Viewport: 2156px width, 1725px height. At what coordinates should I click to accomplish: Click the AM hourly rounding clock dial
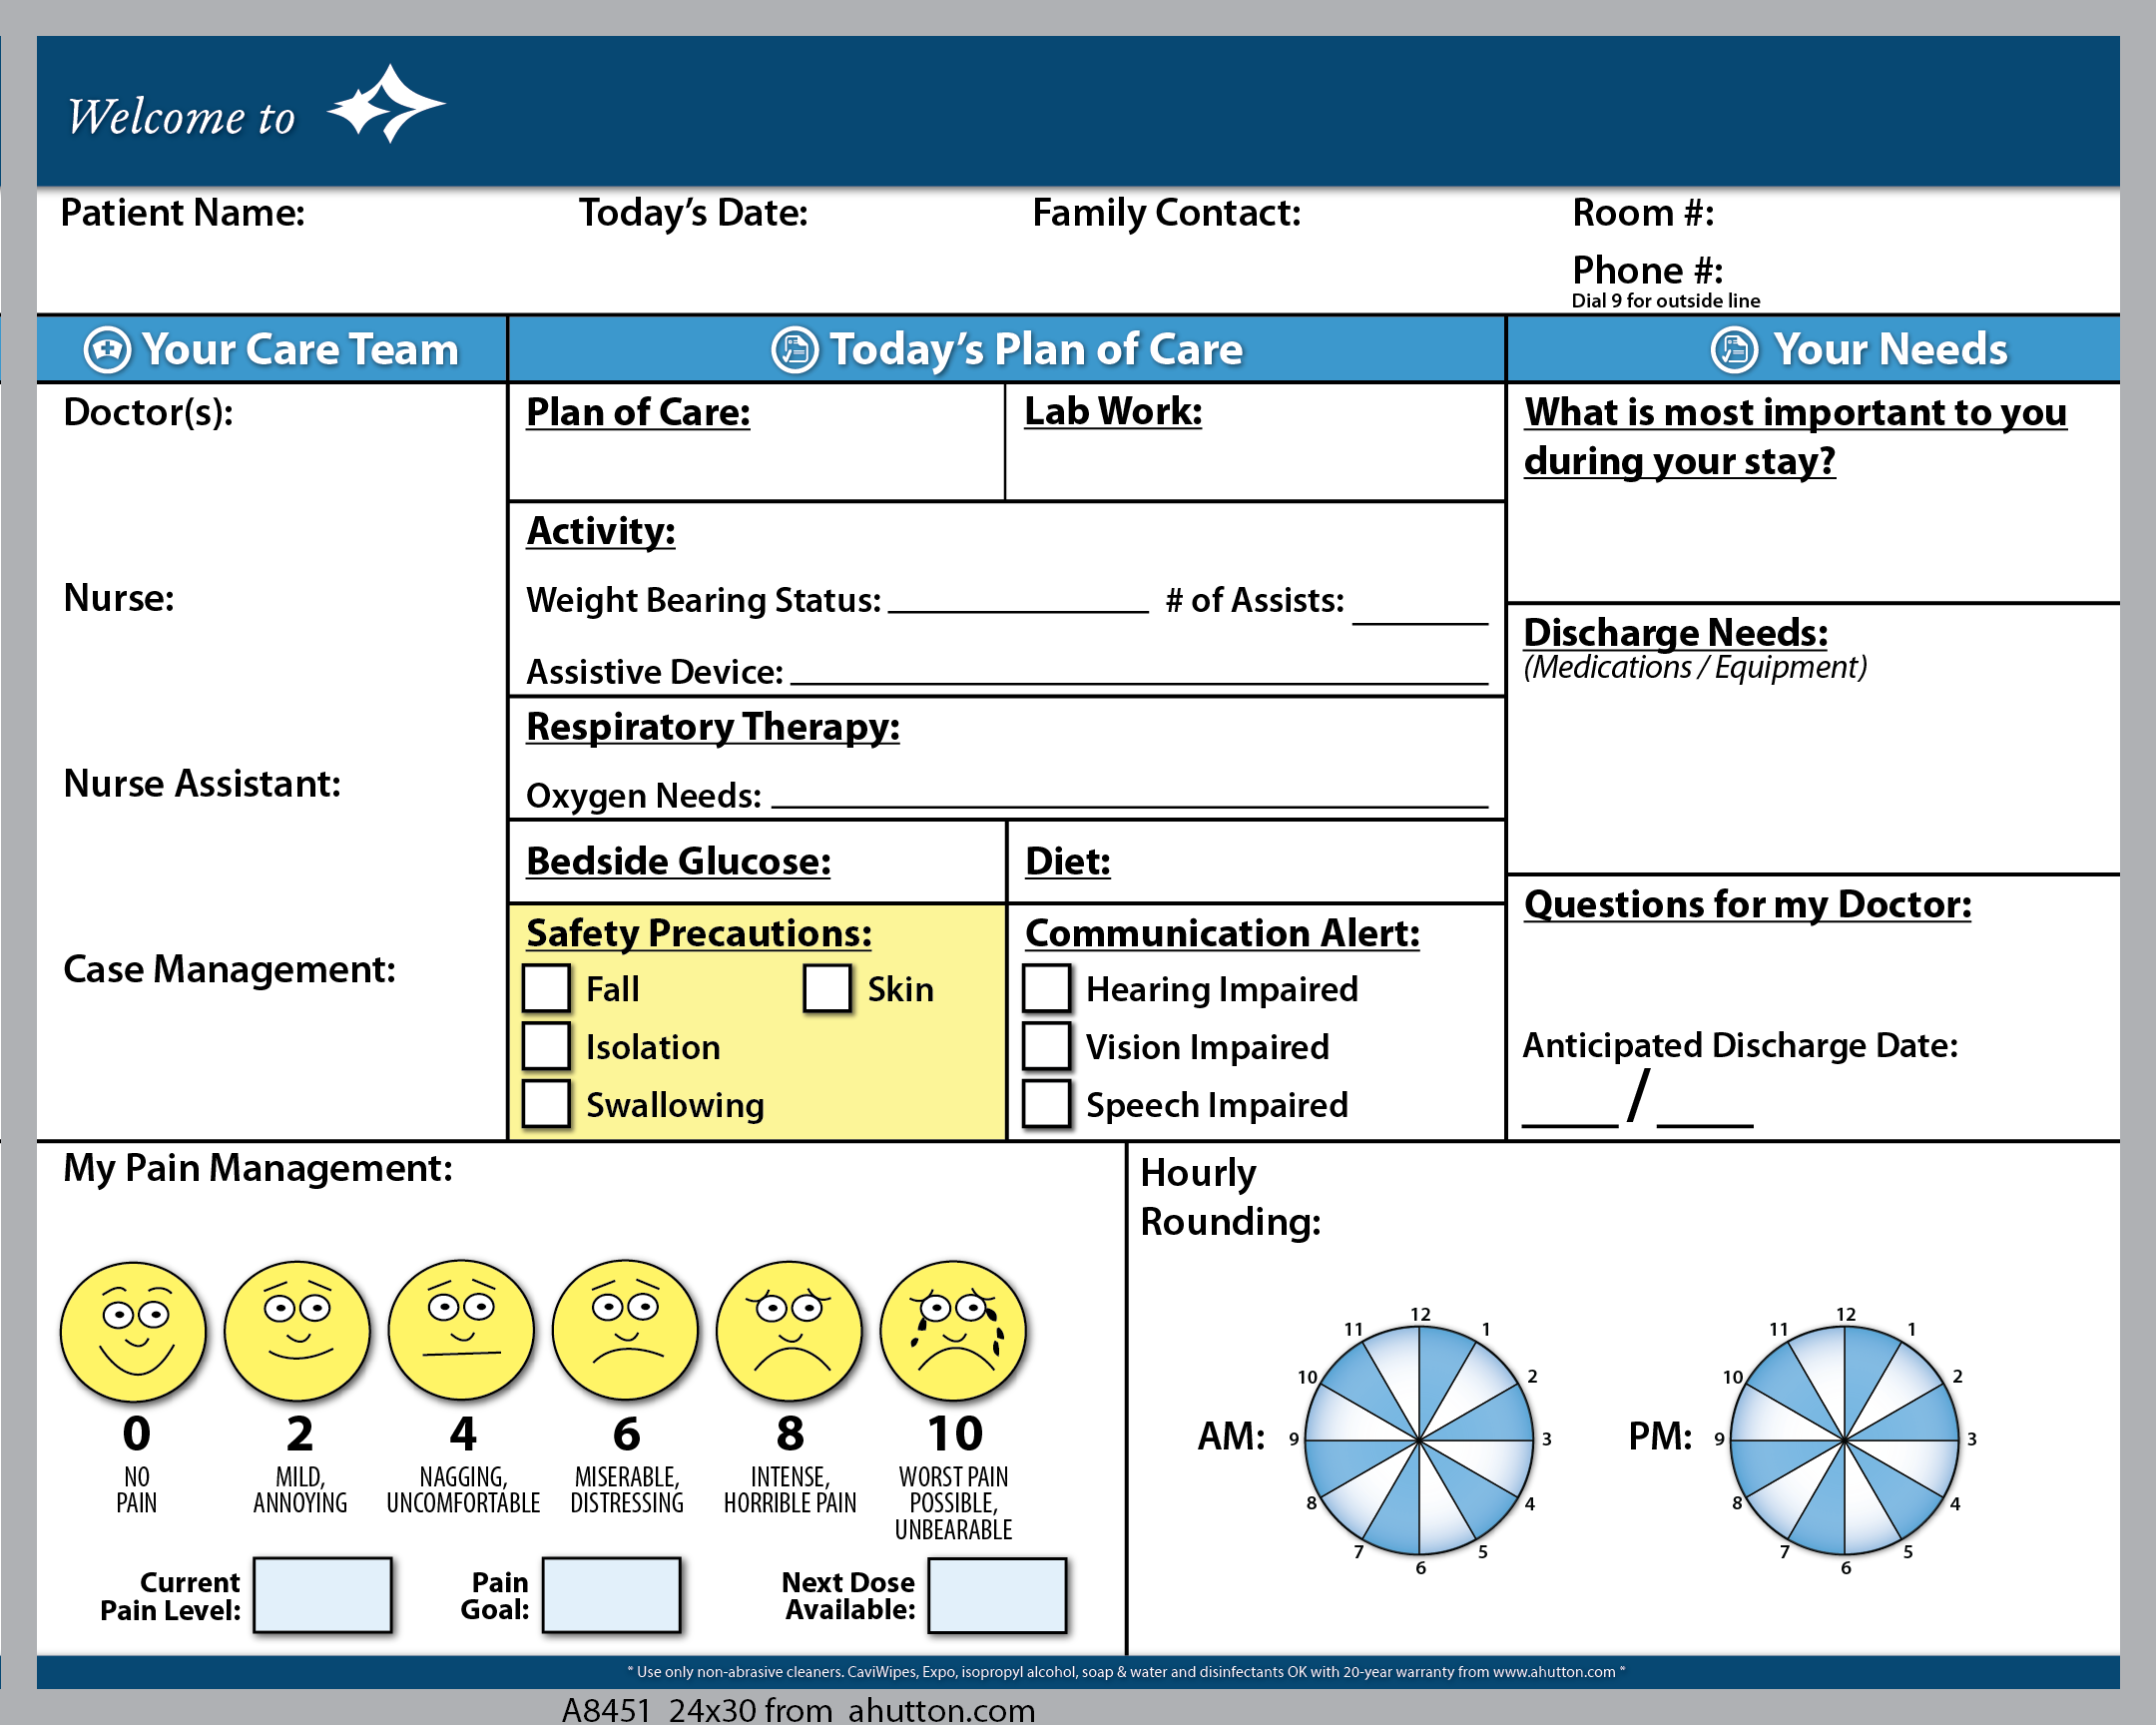(1419, 1440)
